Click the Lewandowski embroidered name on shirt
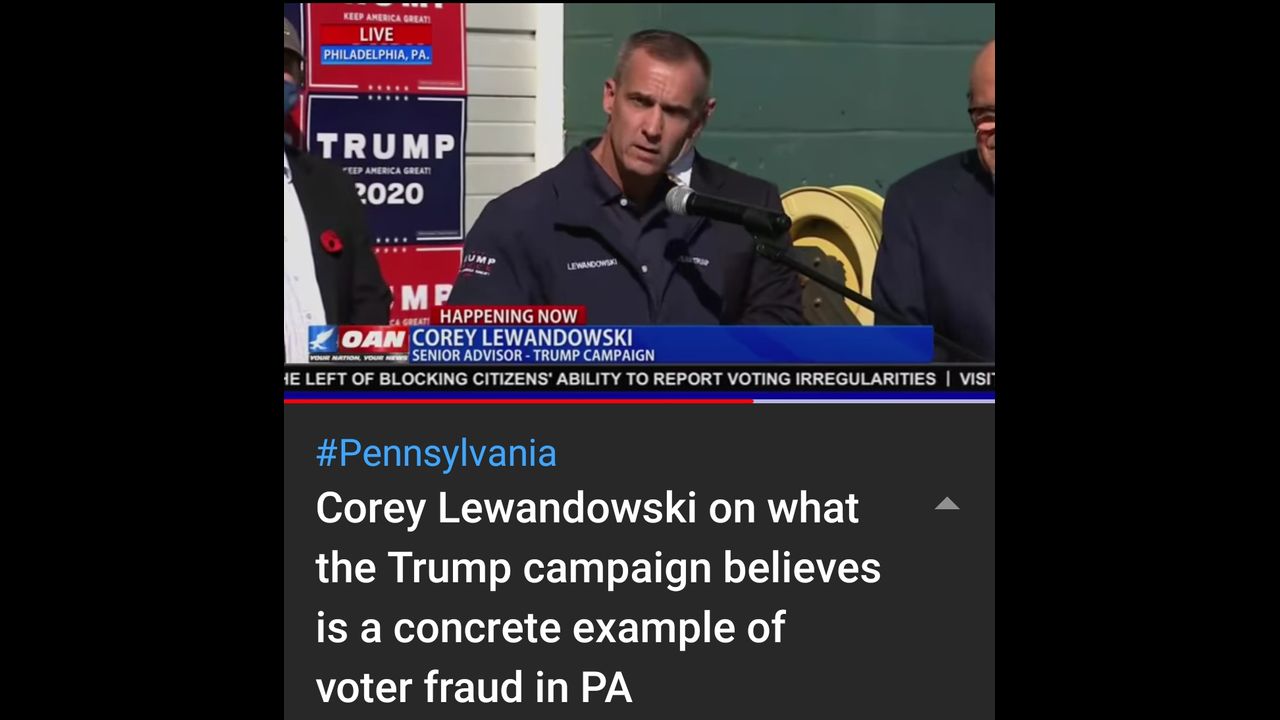Image resolution: width=1280 pixels, height=720 pixels. [x=591, y=264]
